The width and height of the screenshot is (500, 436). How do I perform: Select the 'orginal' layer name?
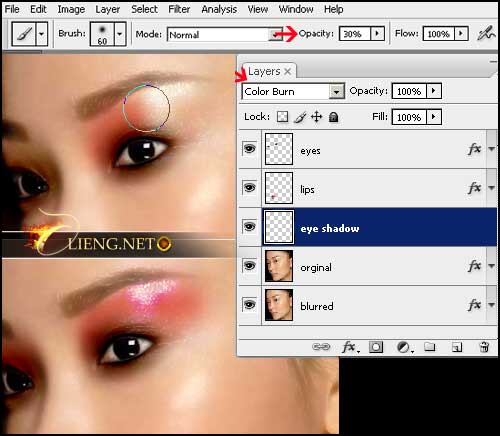316,268
